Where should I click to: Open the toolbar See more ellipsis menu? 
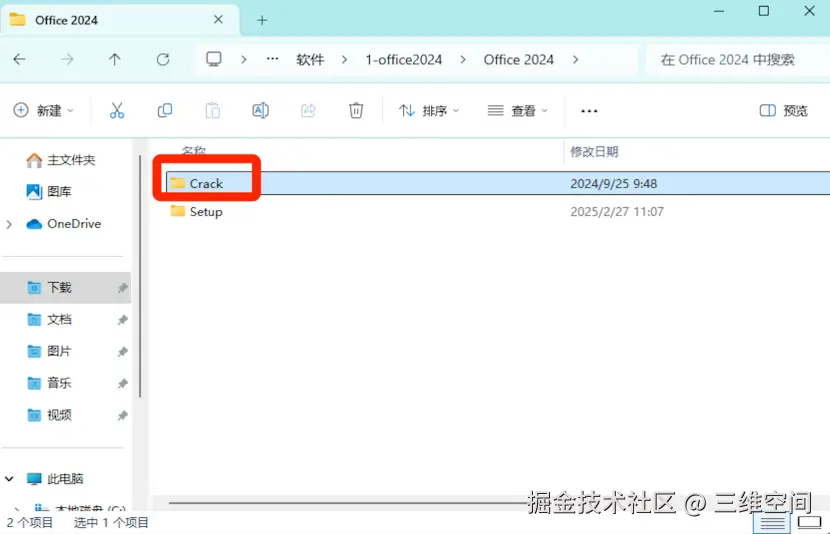pyautogui.click(x=589, y=111)
